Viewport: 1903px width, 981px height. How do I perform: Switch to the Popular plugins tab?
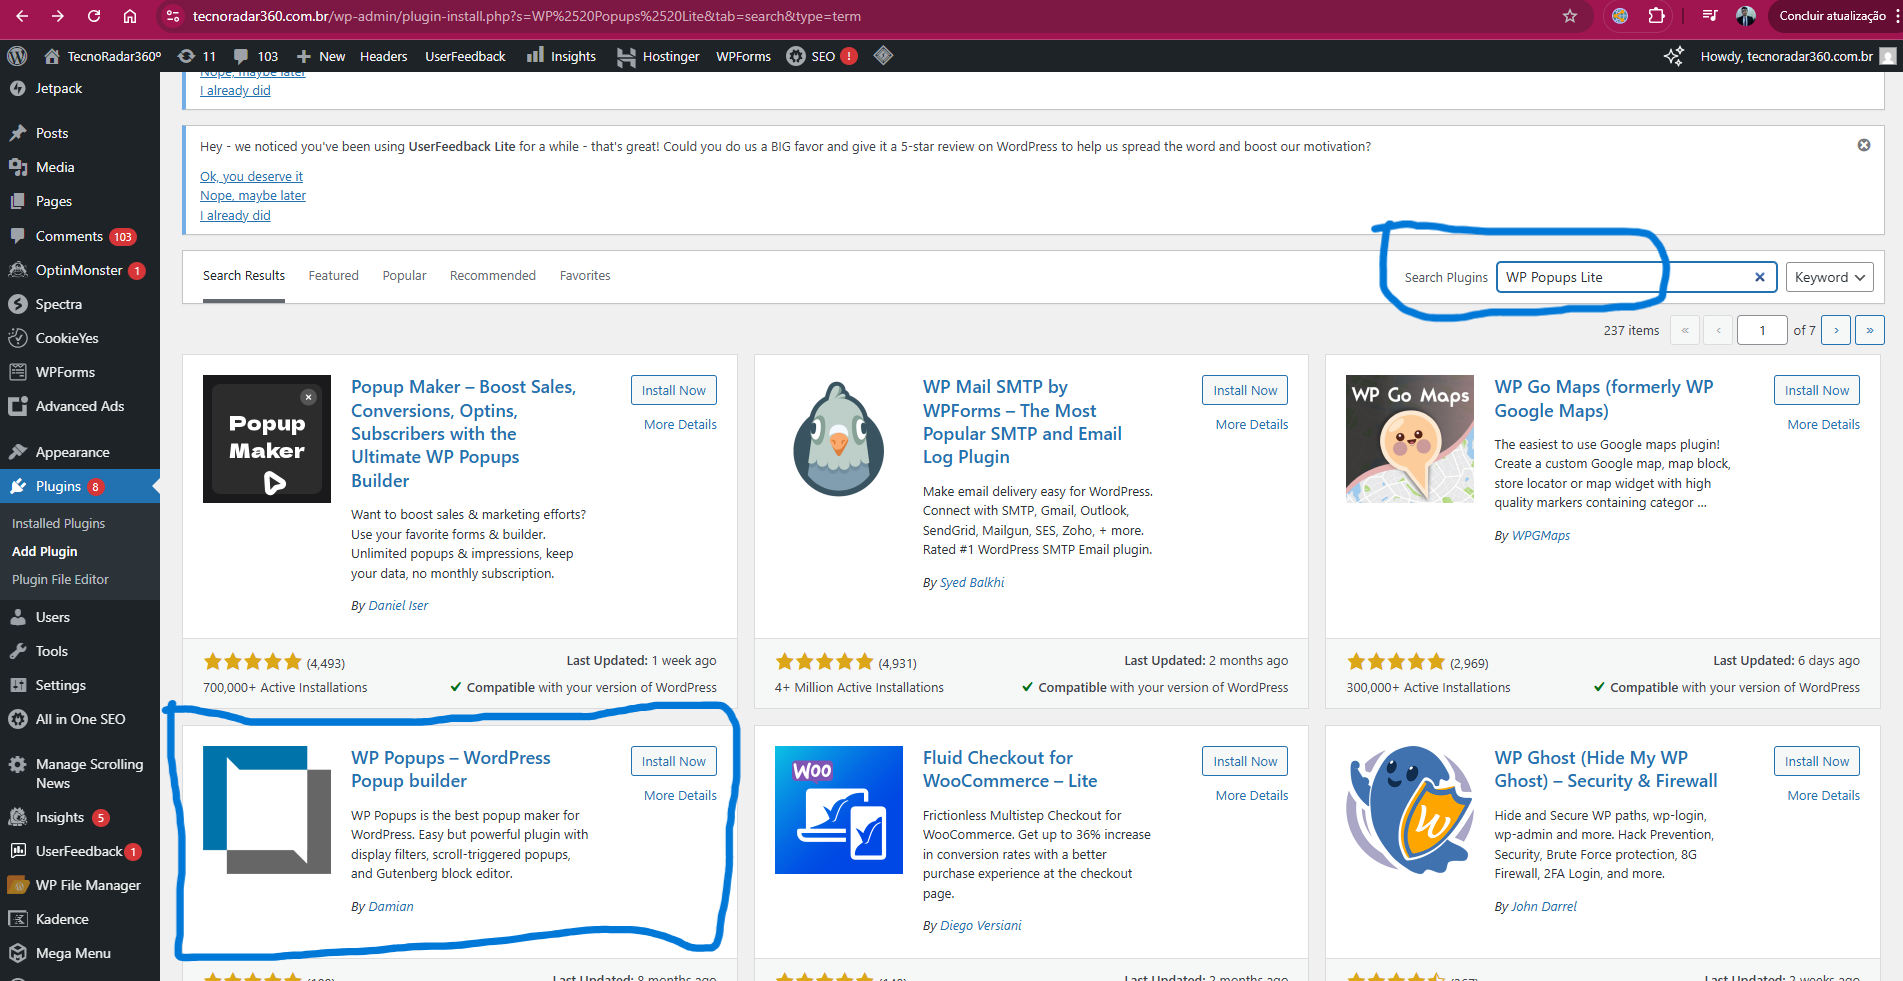(x=404, y=276)
